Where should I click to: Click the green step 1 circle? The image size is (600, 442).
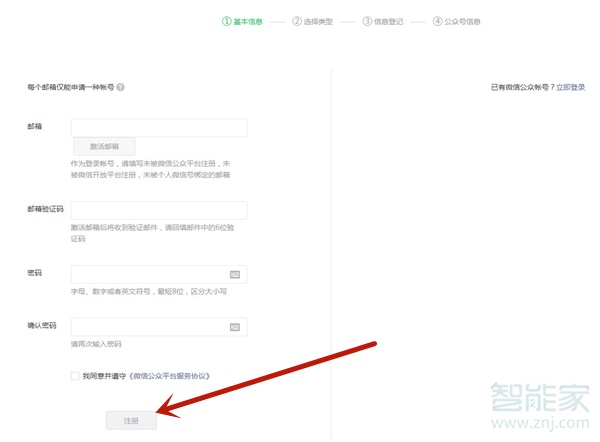227,20
